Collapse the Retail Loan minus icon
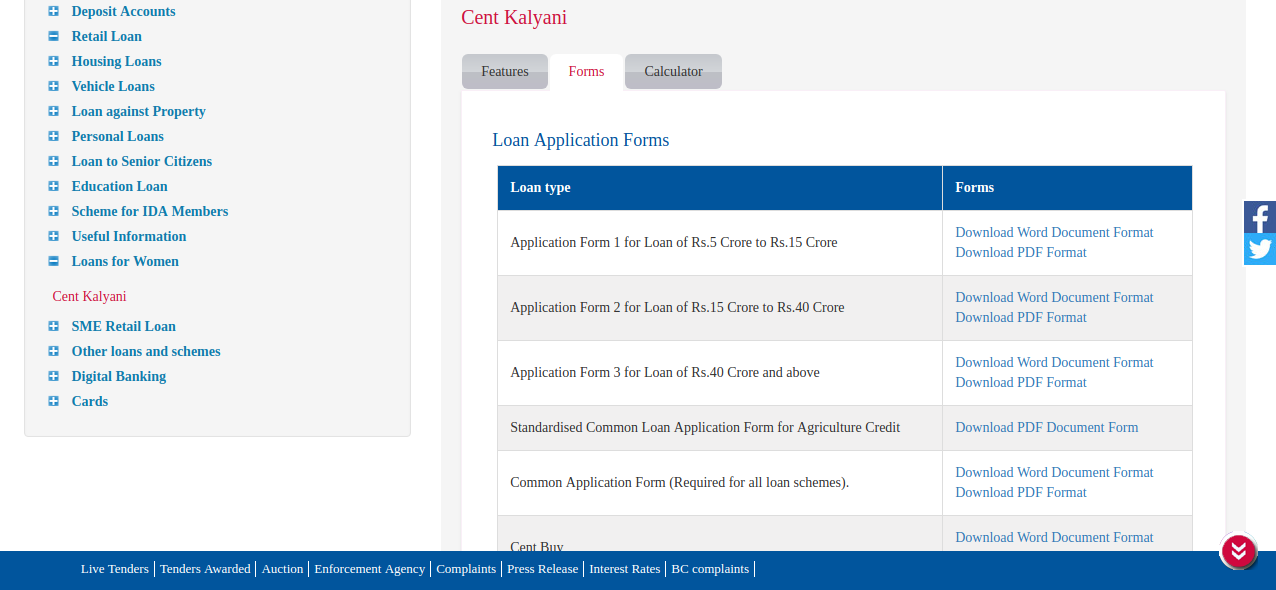Image resolution: width=1276 pixels, height=590 pixels. tap(54, 36)
